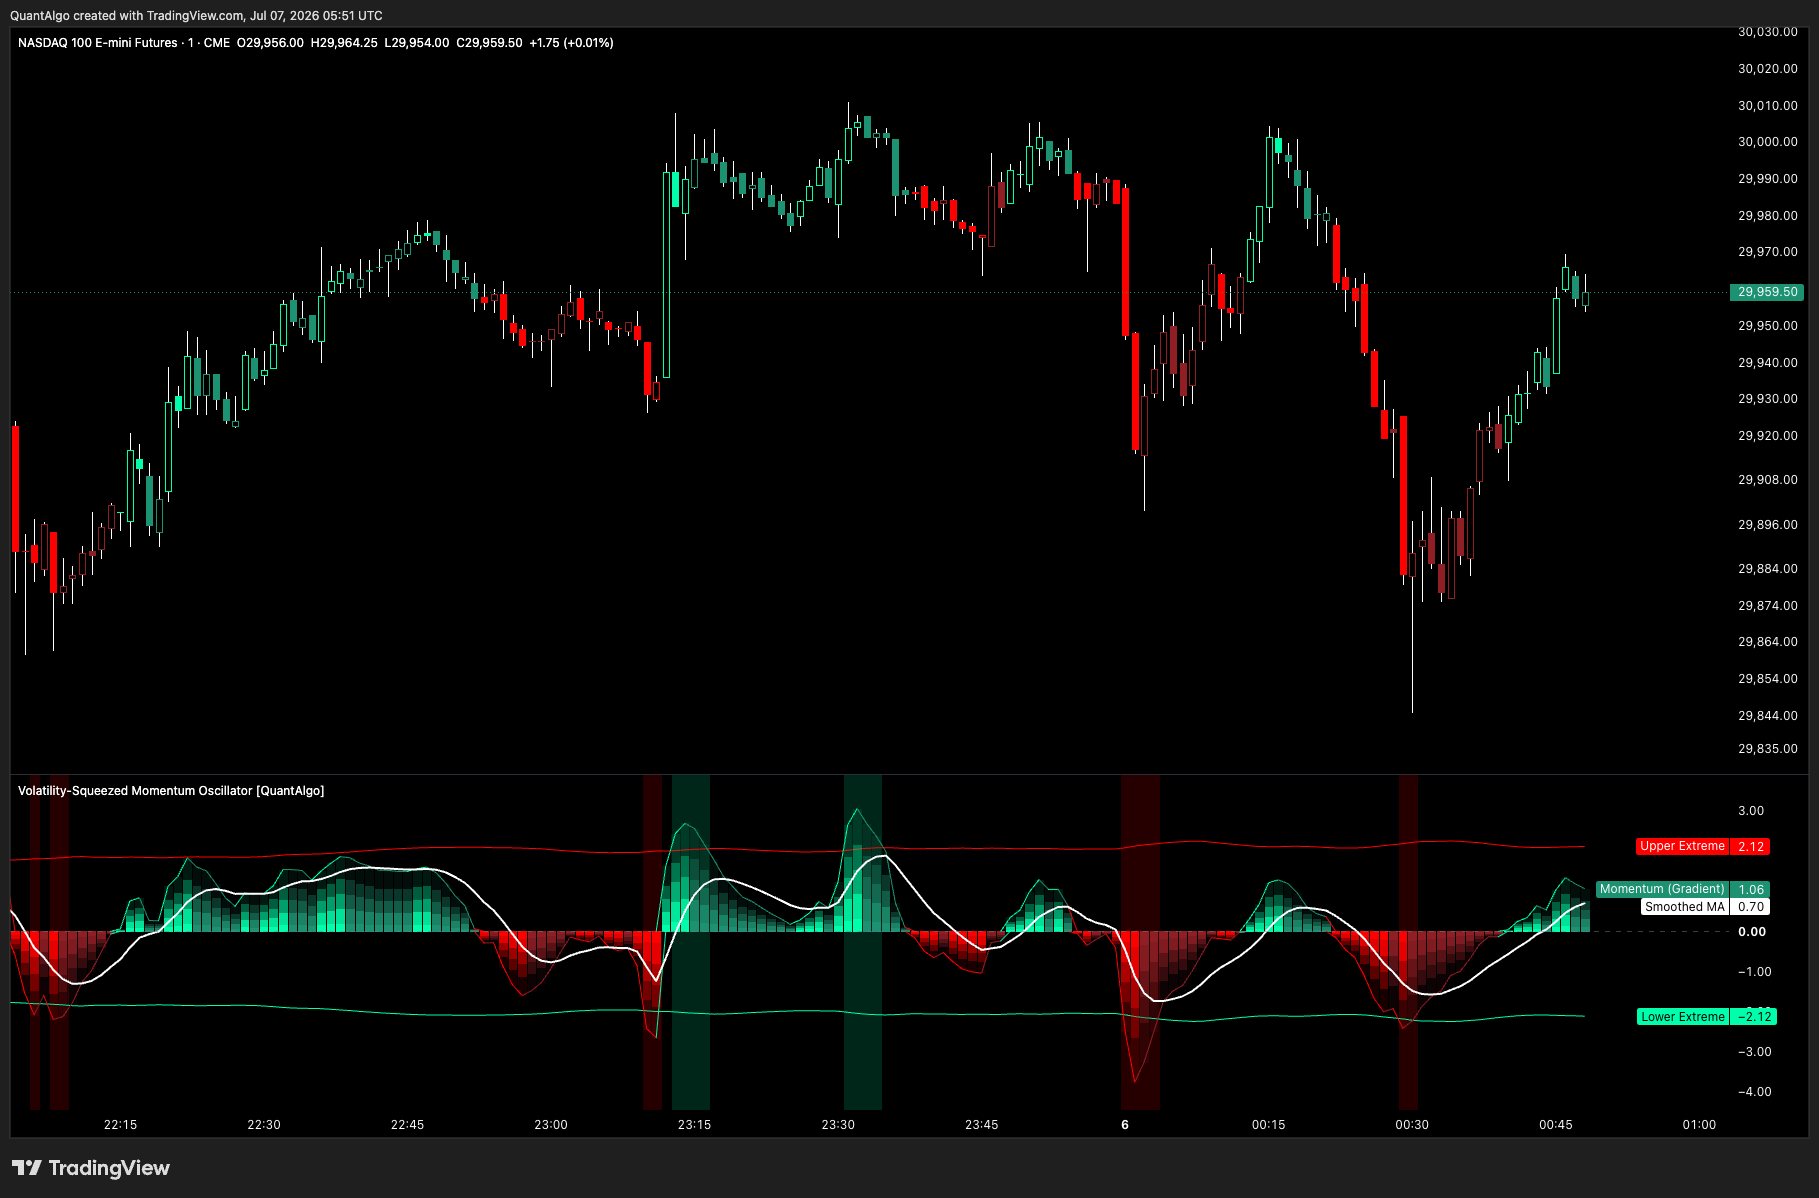Viewport: 1819px width, 1198px height.
Task: Click the green current price tag 29,959.50
Action: point(1767,292)
